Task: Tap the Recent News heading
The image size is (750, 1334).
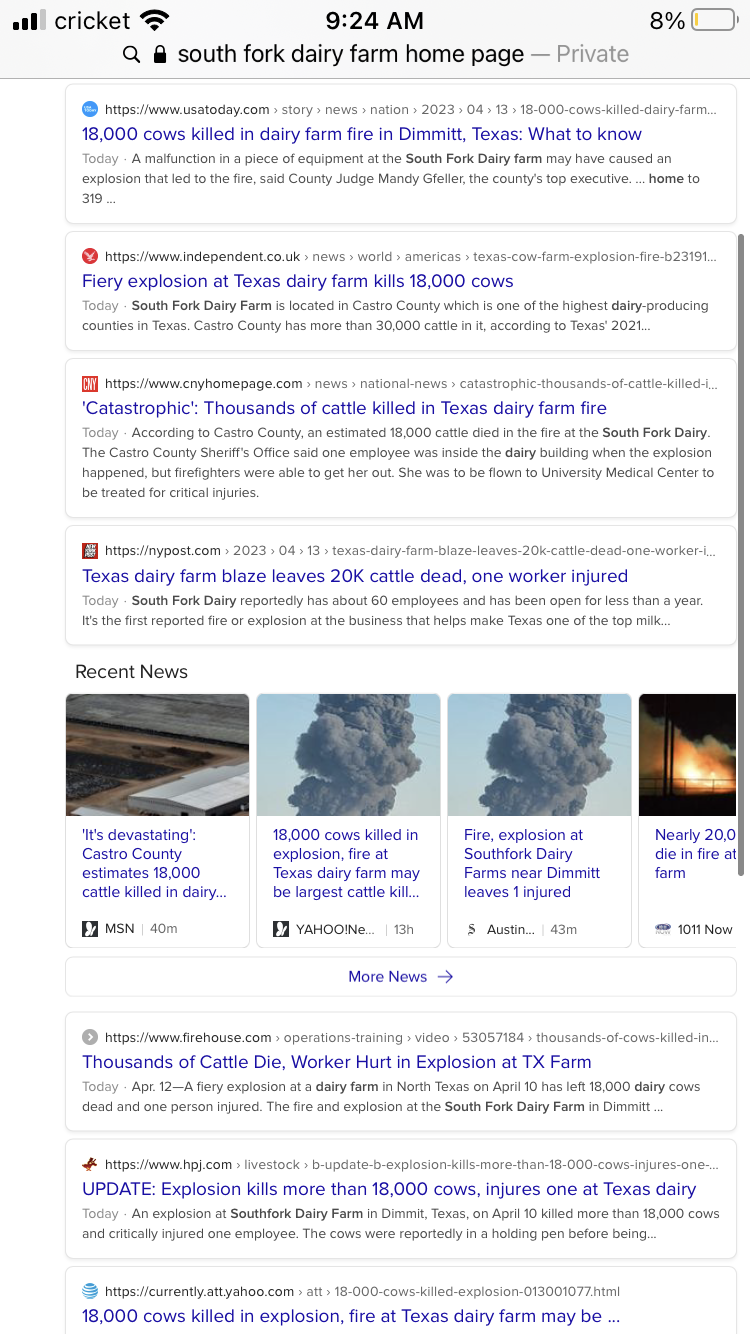Action: [x=131, y=672]
